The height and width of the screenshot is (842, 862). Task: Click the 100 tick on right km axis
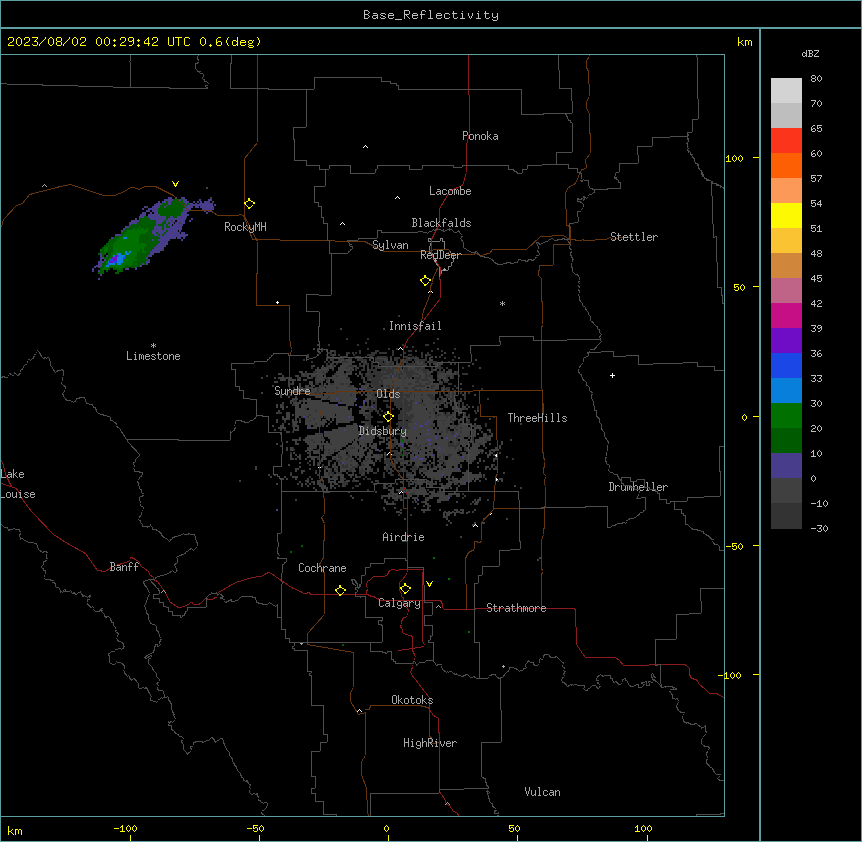pyautogui.click(x=734, y=158)
